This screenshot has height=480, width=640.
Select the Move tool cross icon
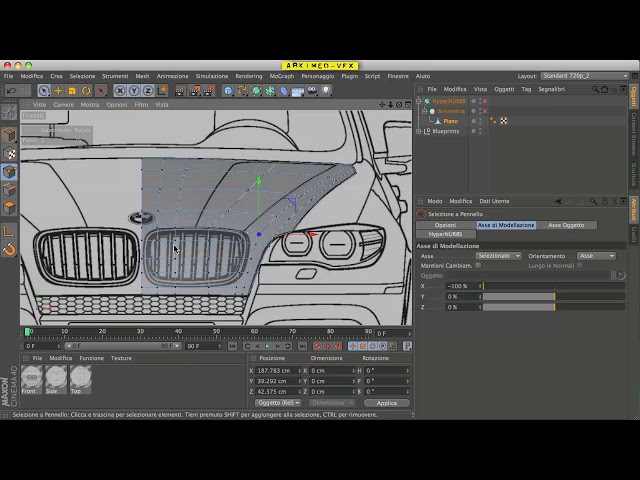58,91
